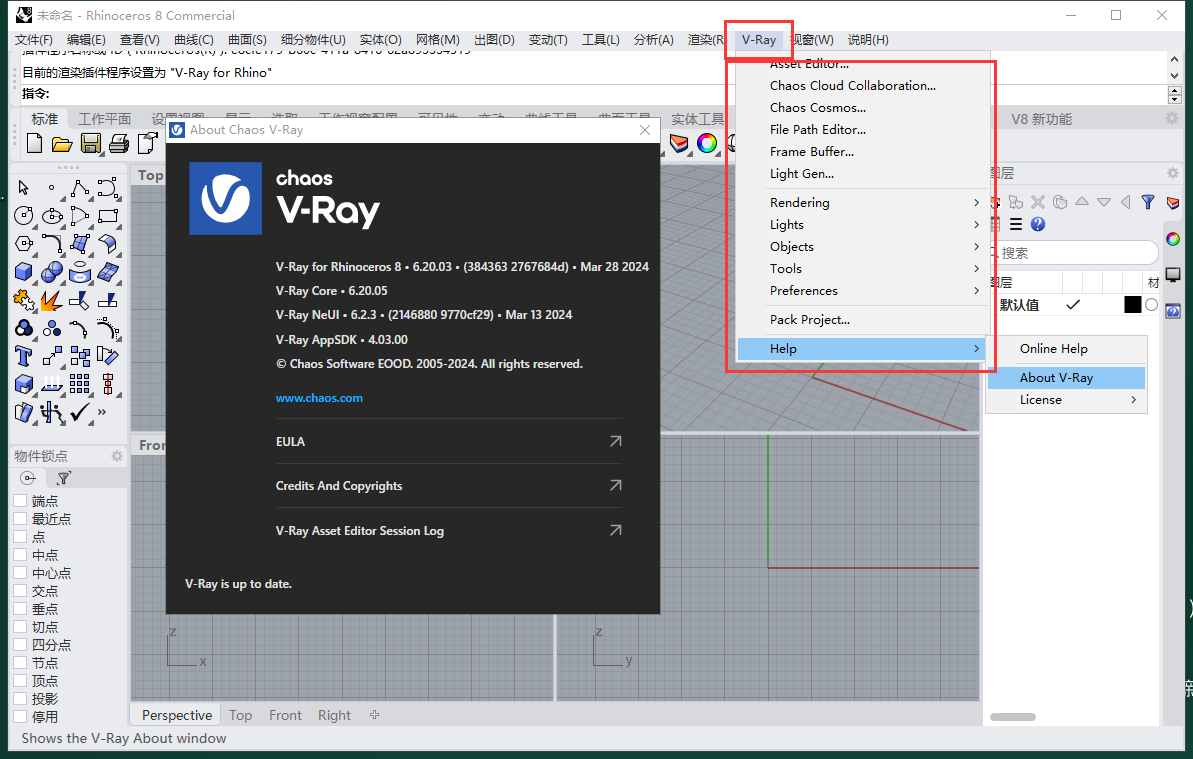1193x759 pixels.
Task: Enable the 中点 (Mid) snap checkbox
Action: click(20, 554)
